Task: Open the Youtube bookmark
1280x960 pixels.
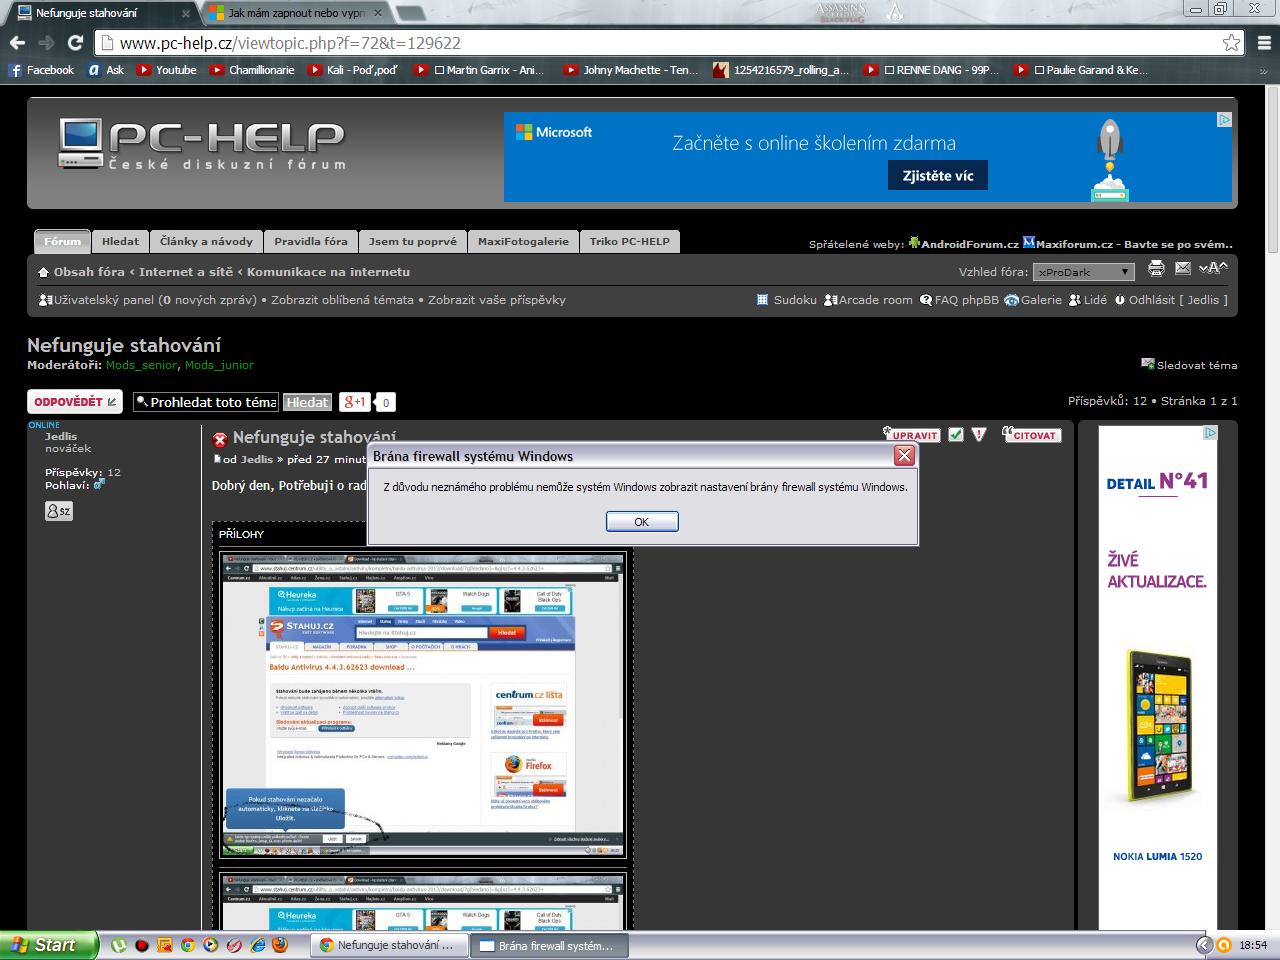Action: [x=166, y=70]
